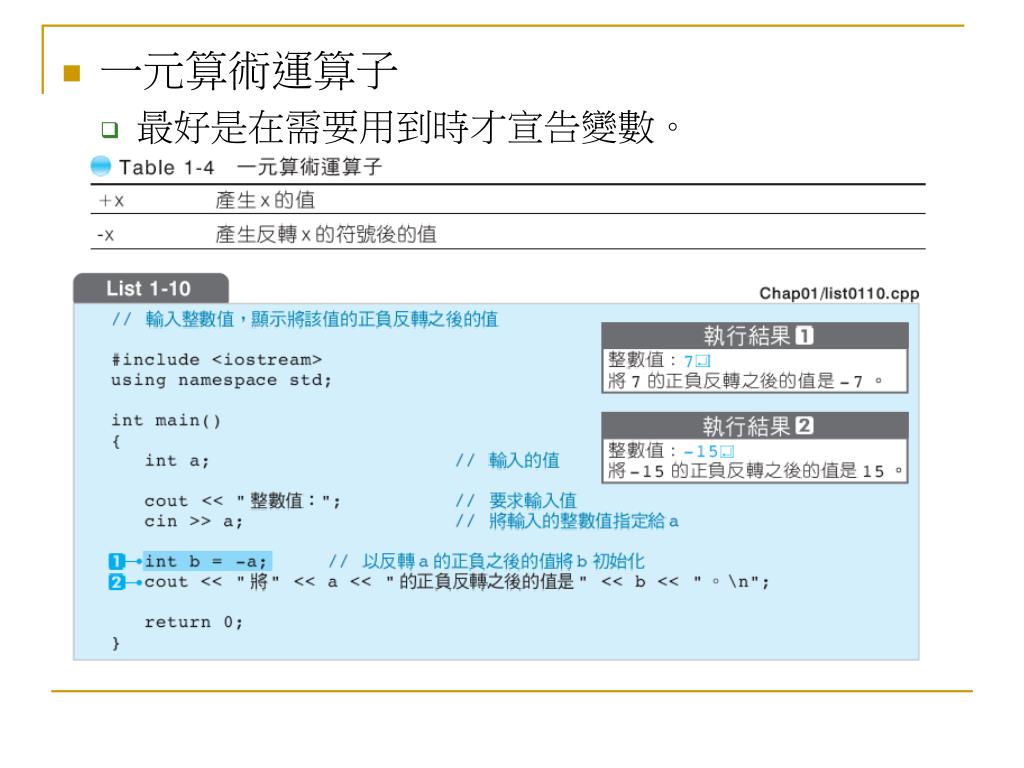Click the Enter key symbol after input 7
The image size is (1024, 768).
coord(703,360)
